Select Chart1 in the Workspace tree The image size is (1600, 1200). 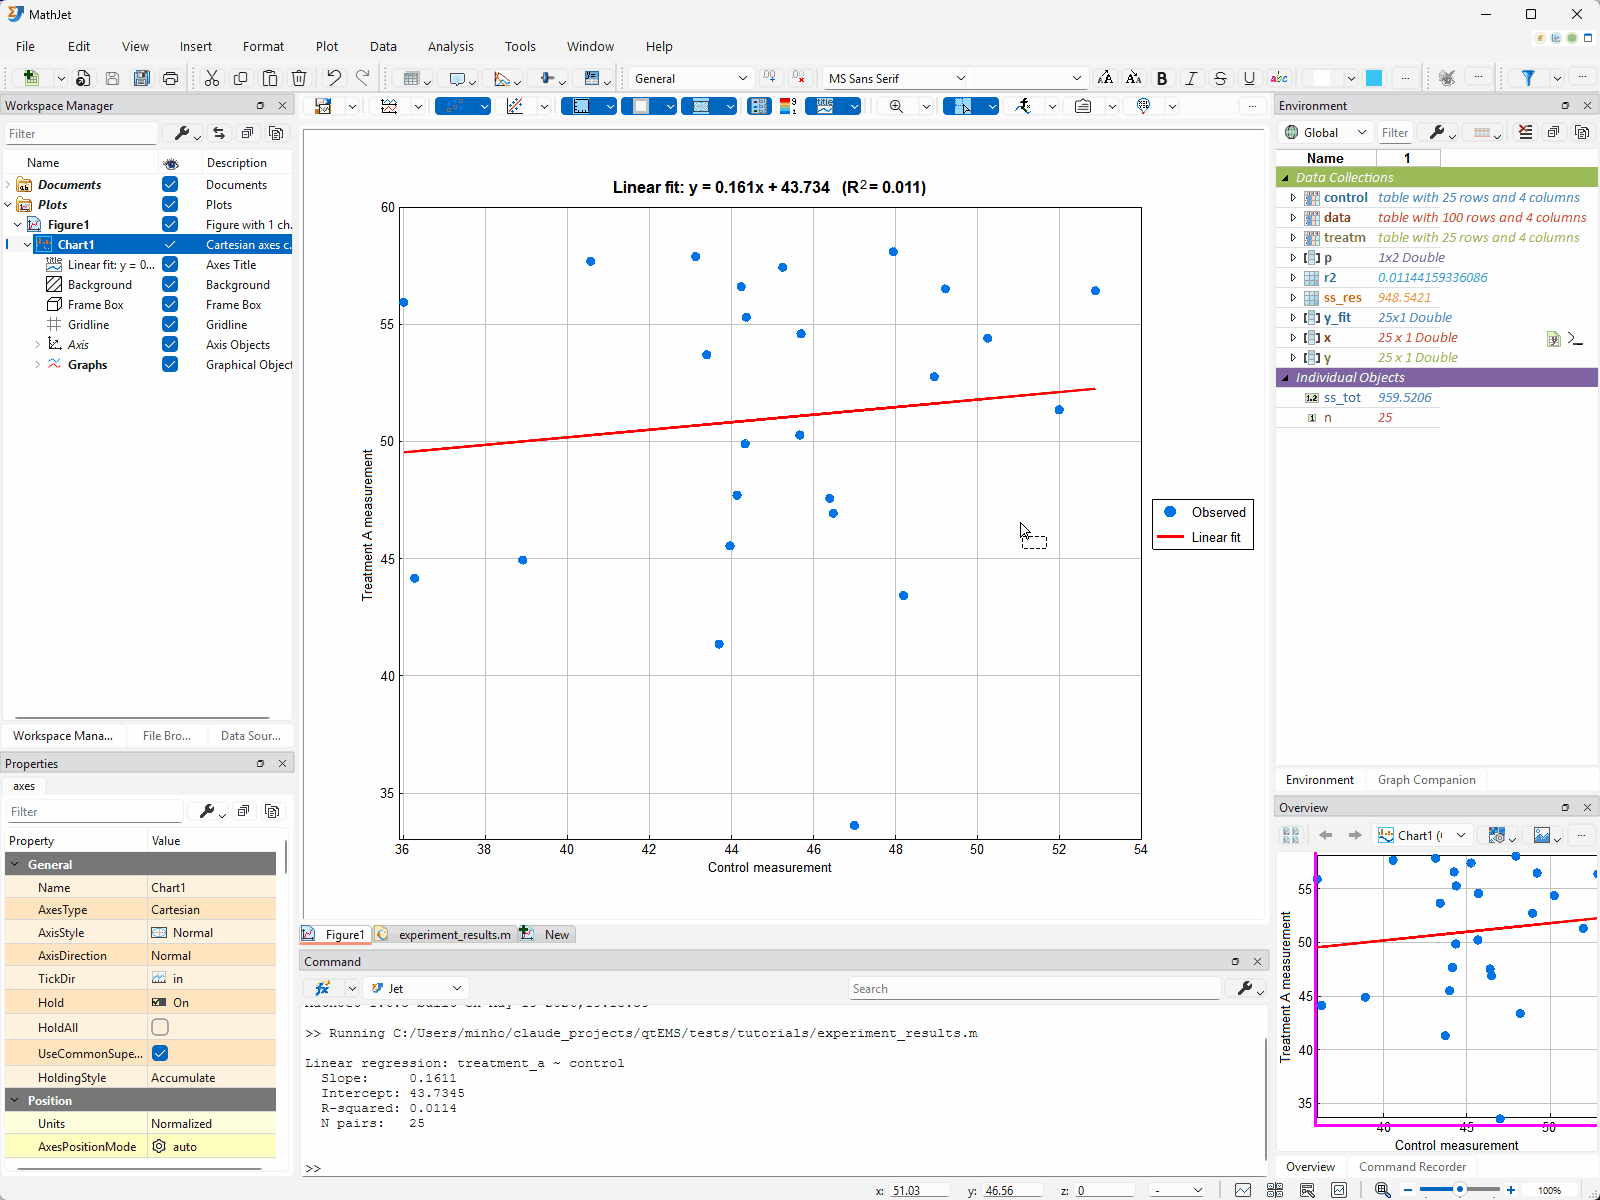coord(76,244)
